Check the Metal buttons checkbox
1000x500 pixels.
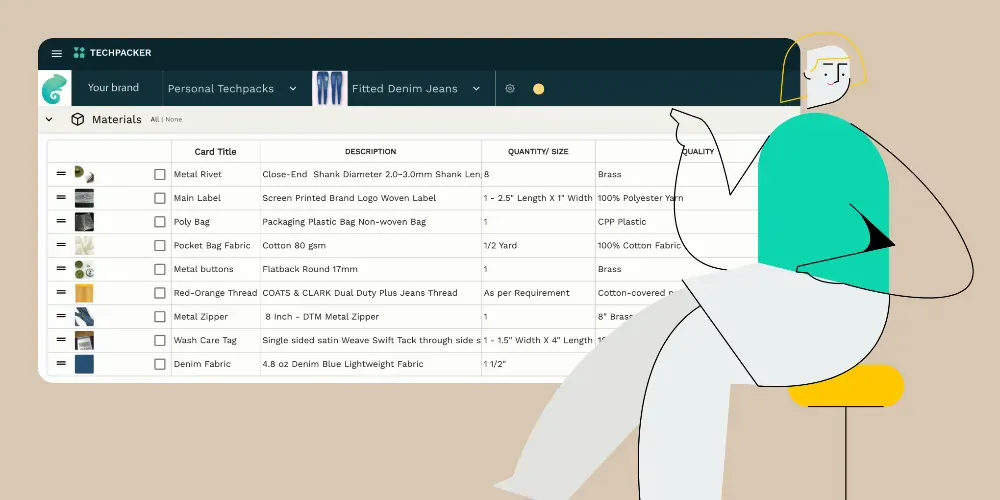(x=160, y=269)
